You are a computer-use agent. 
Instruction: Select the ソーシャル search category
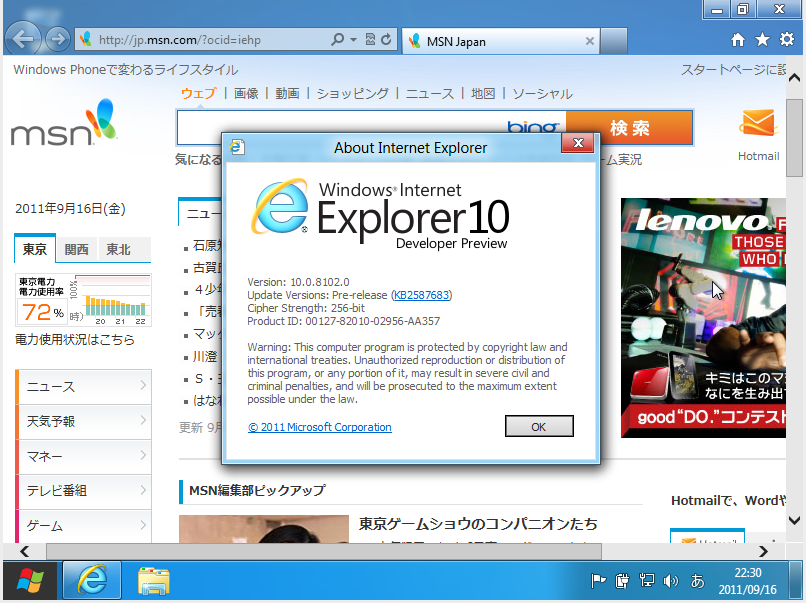(542, 94)
